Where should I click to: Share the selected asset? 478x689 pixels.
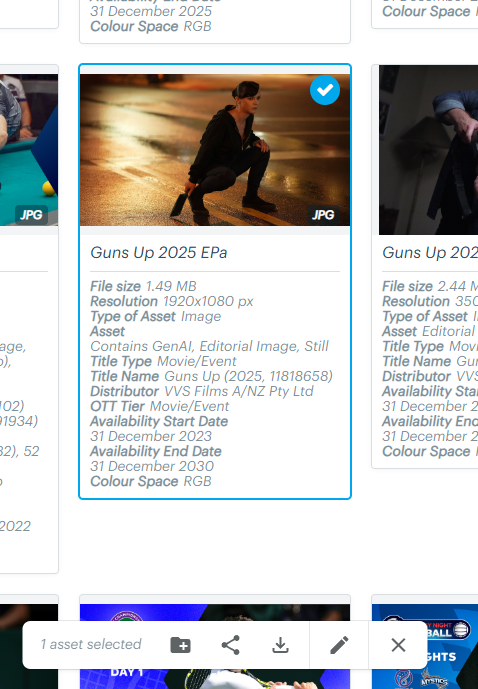pos(231,645)
